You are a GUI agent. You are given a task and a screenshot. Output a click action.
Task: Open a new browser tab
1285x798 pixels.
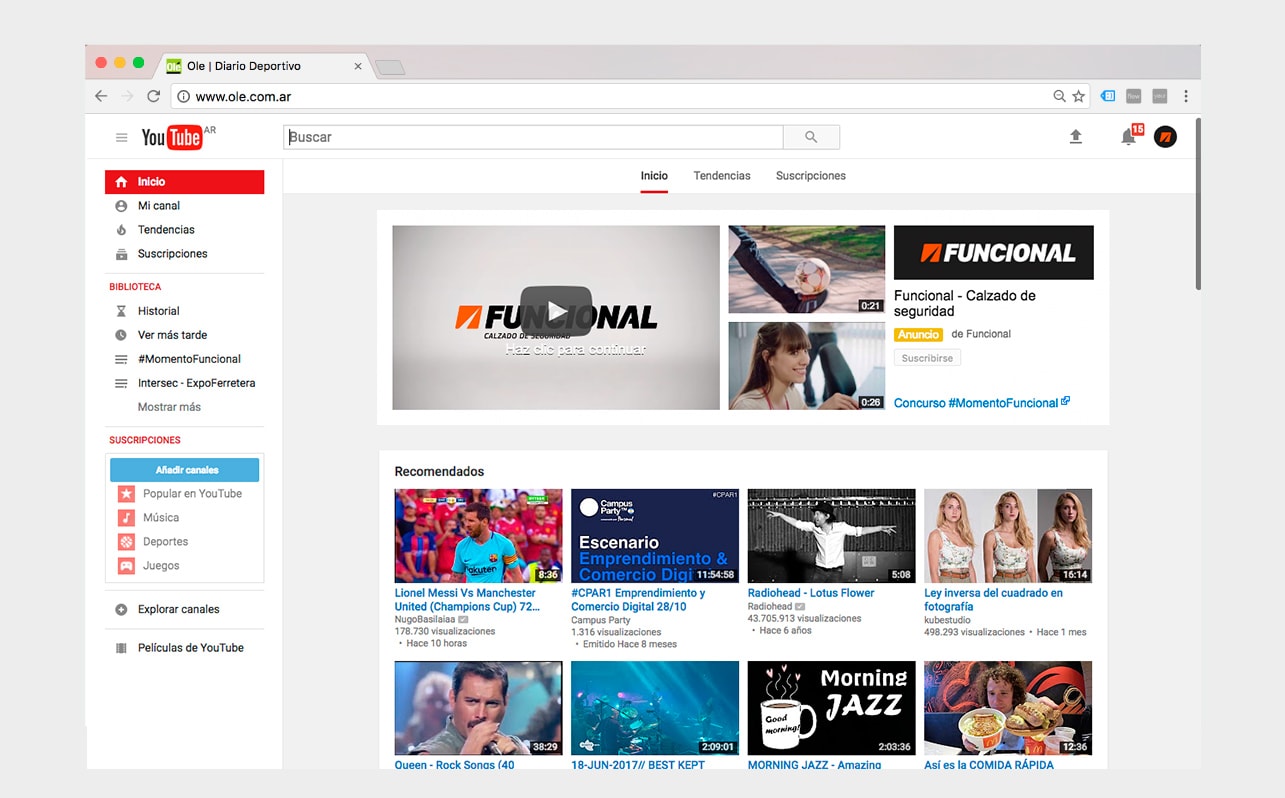[390, 67]
